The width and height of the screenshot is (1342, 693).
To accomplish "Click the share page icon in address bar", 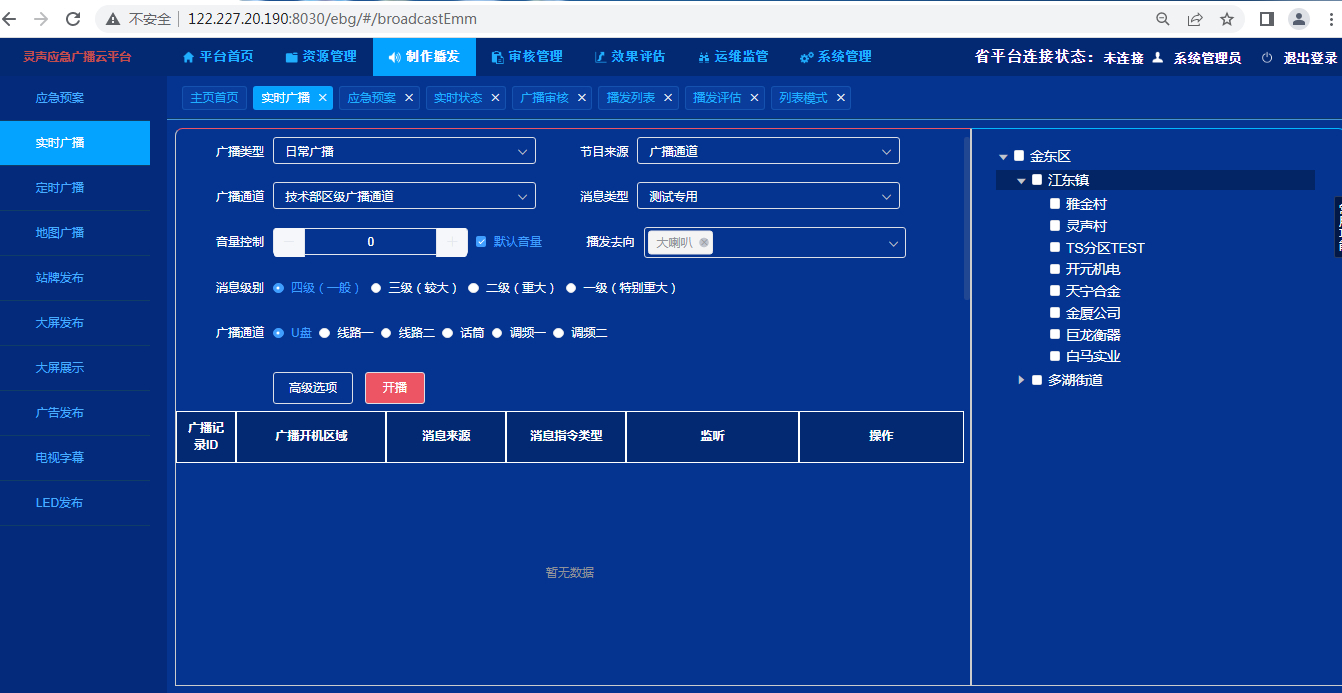I will point(1195,19).
